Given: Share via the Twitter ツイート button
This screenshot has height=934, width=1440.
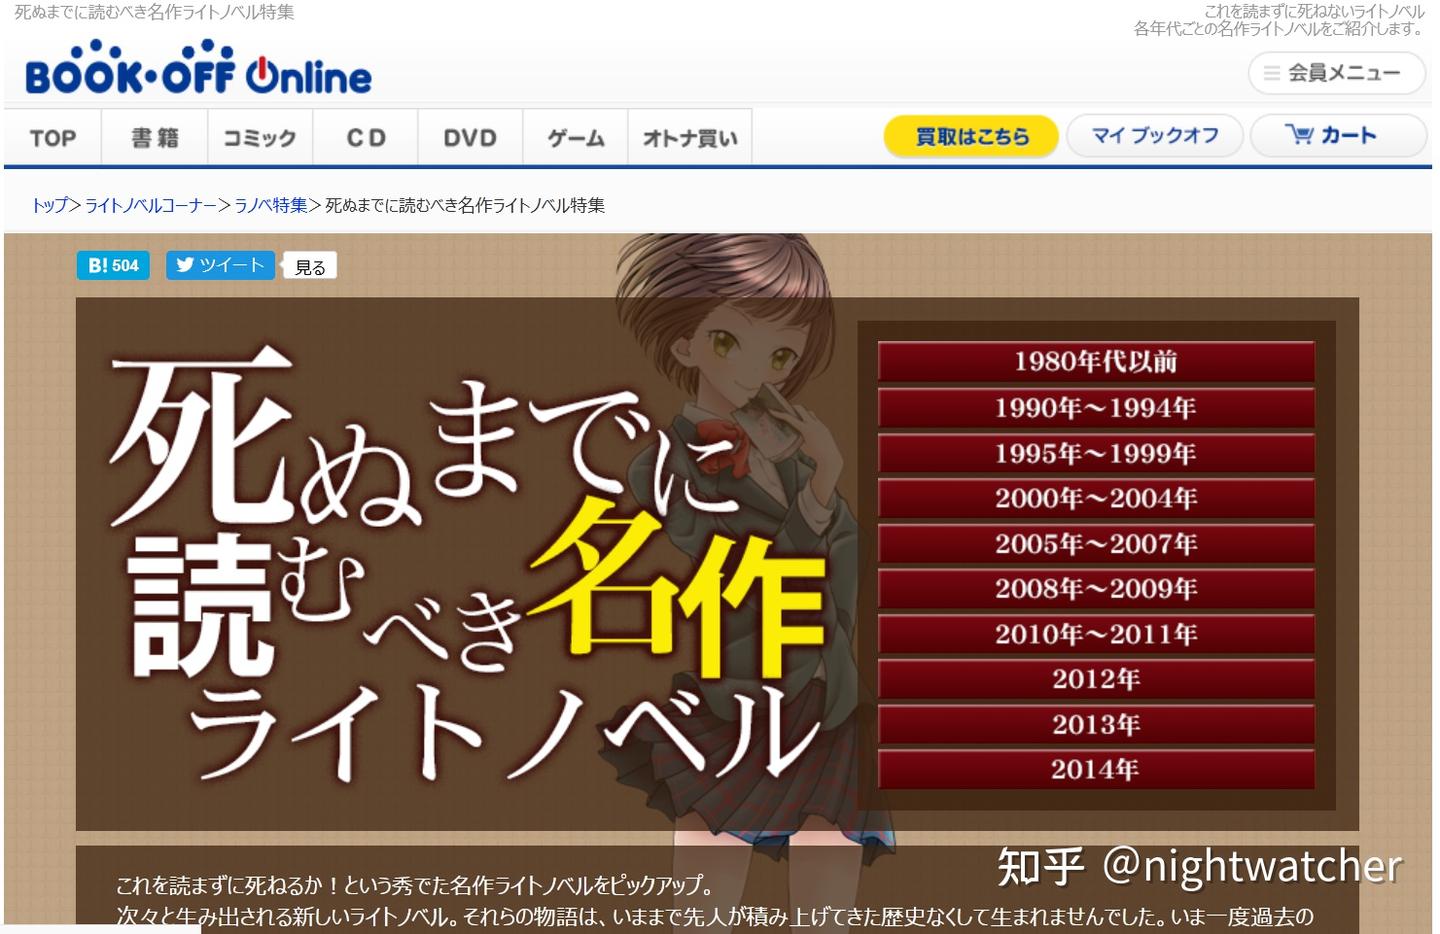Looking at the screenshot, I should [220, 265].
